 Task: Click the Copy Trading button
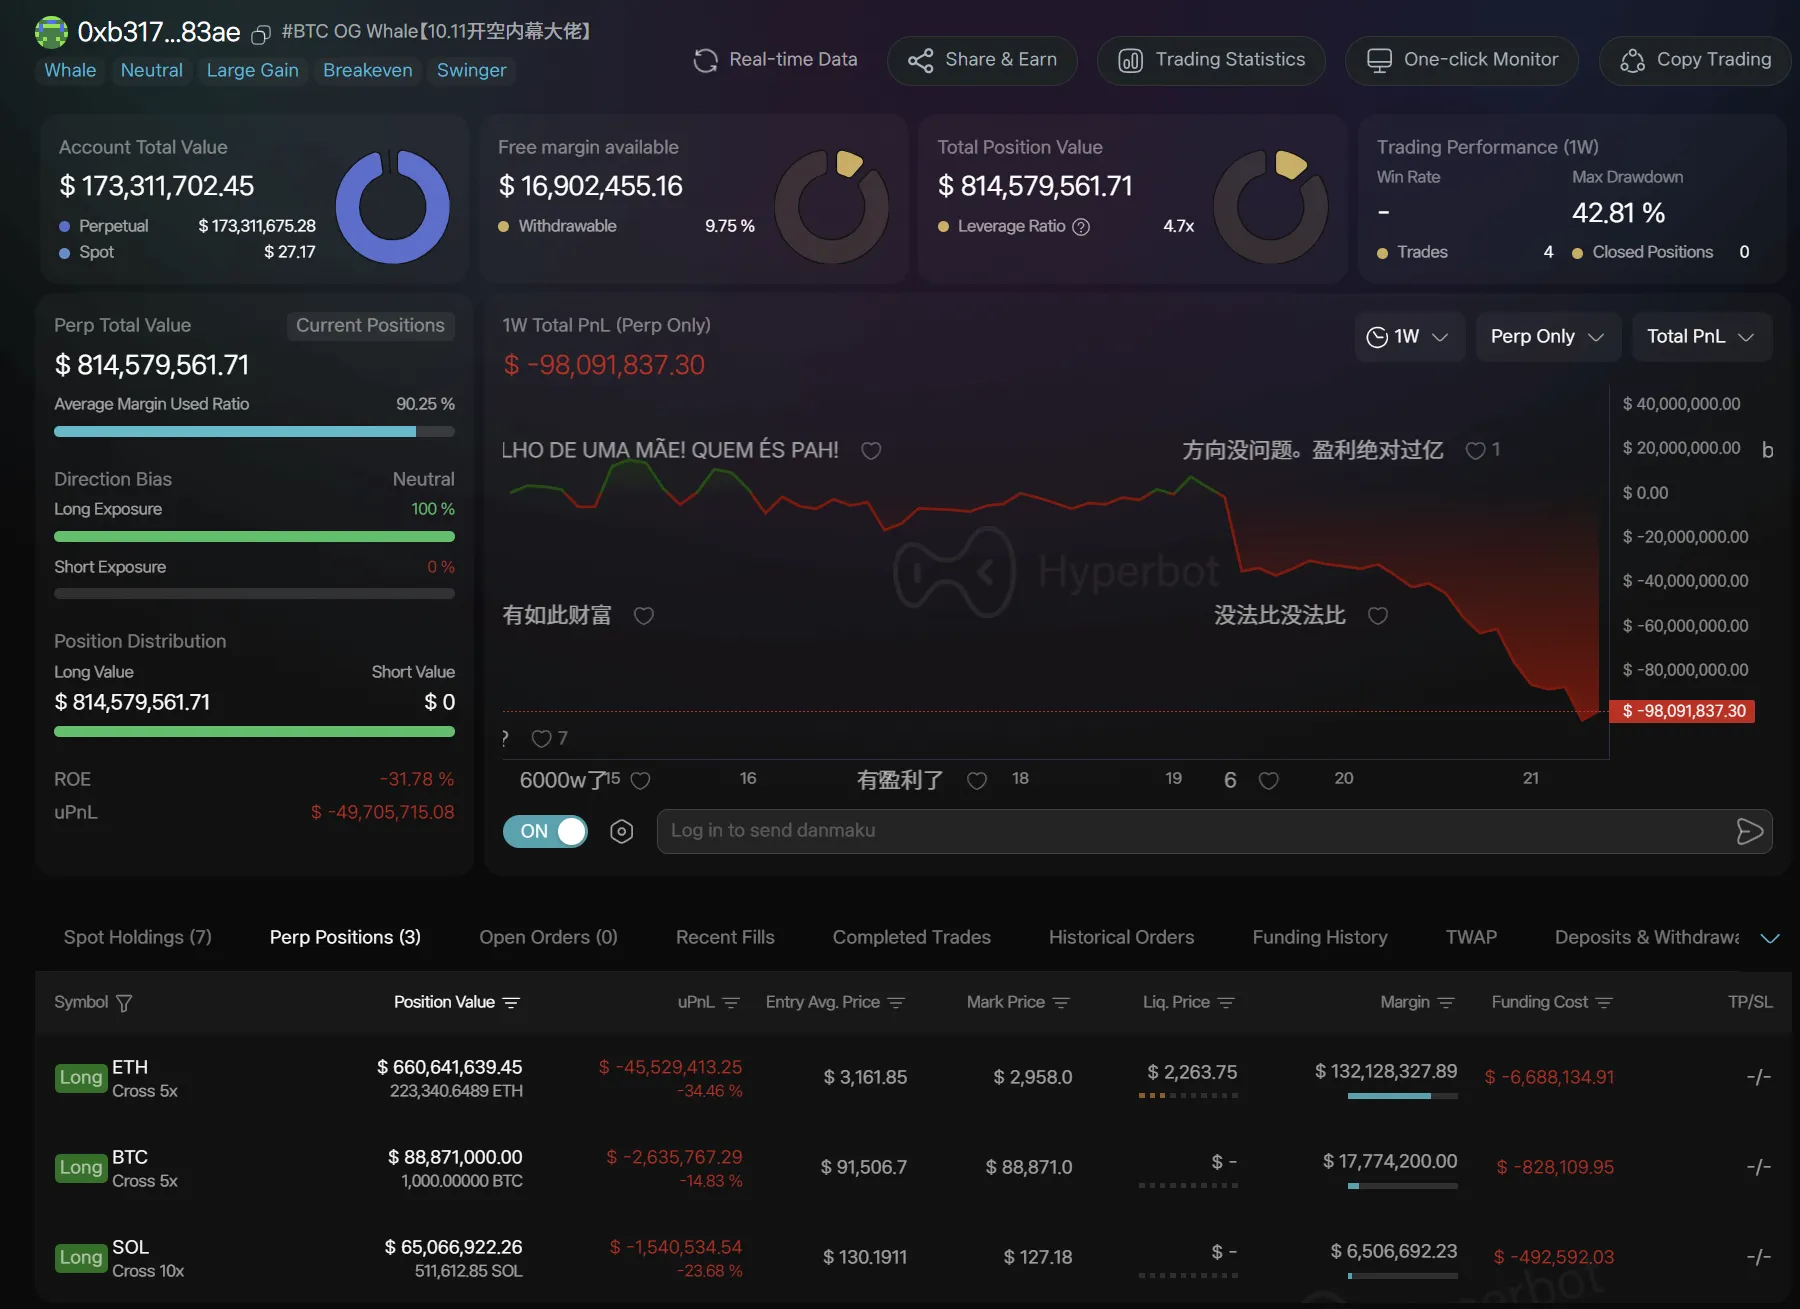coord(1696,60)
